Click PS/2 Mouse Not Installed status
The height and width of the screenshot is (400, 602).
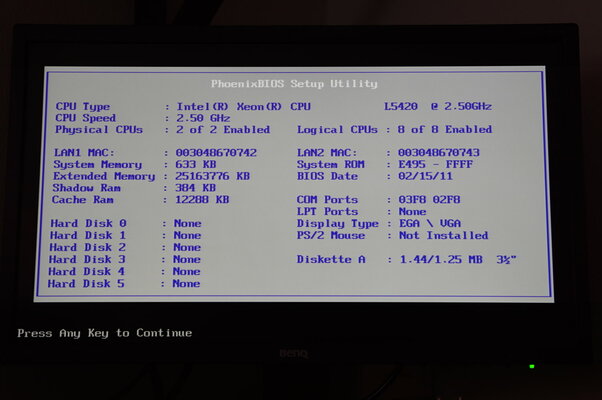coord(443,236)
